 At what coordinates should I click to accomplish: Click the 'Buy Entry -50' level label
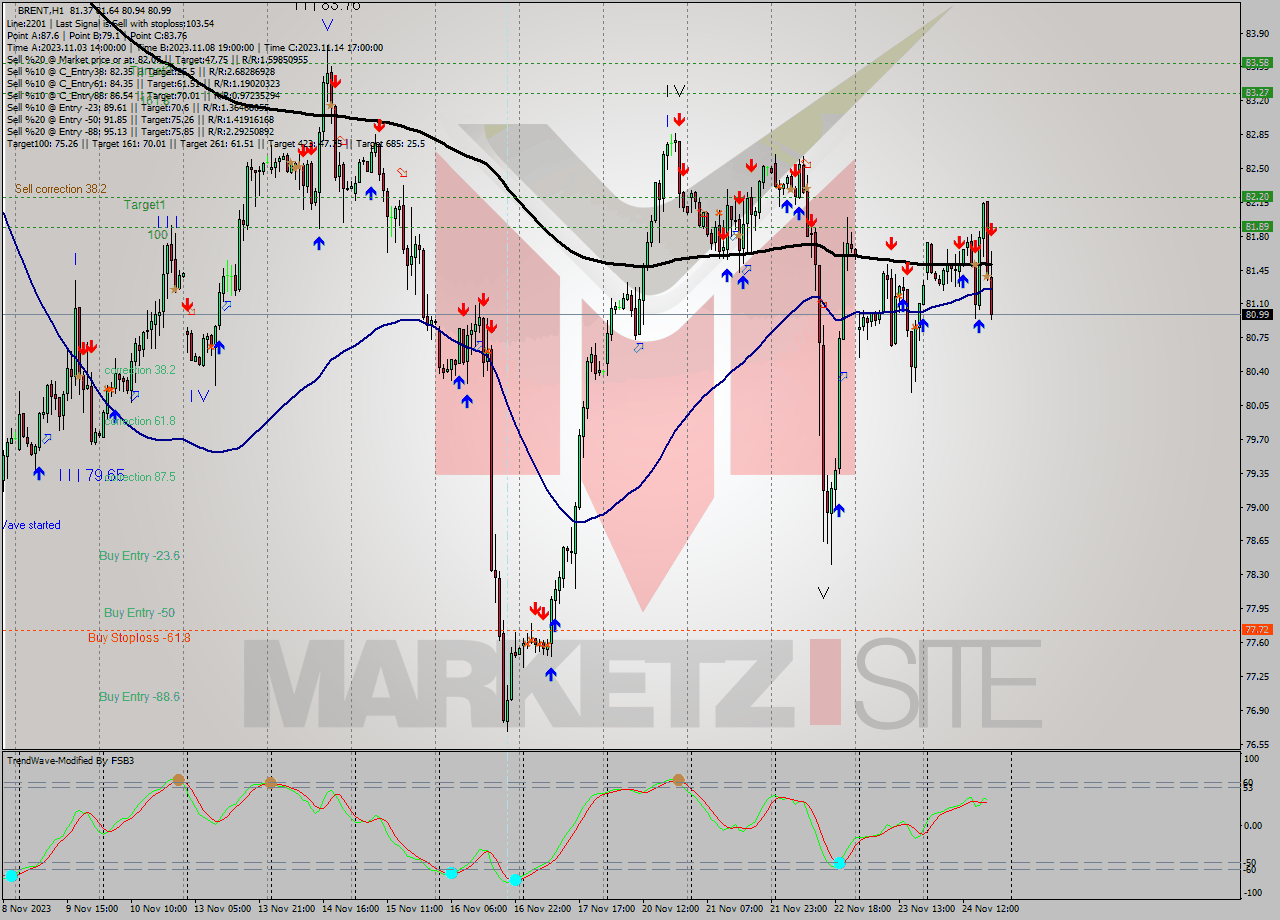click(139, 612)
